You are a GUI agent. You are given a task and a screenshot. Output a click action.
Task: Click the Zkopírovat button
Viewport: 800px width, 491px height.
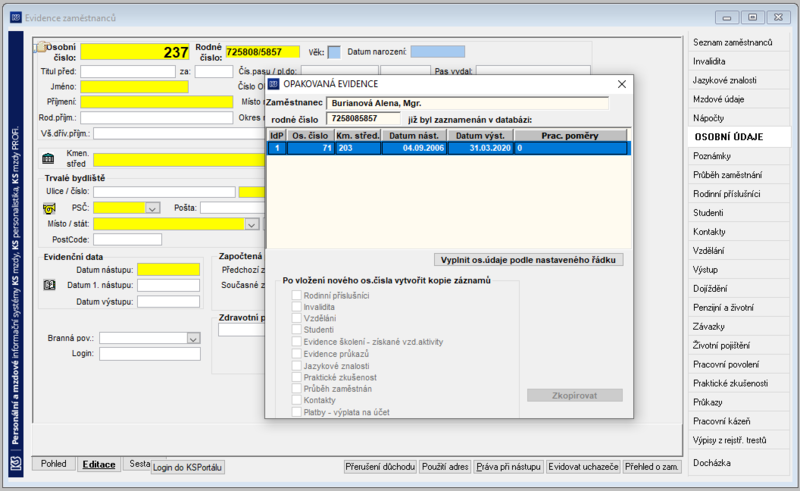coord(574,395)
